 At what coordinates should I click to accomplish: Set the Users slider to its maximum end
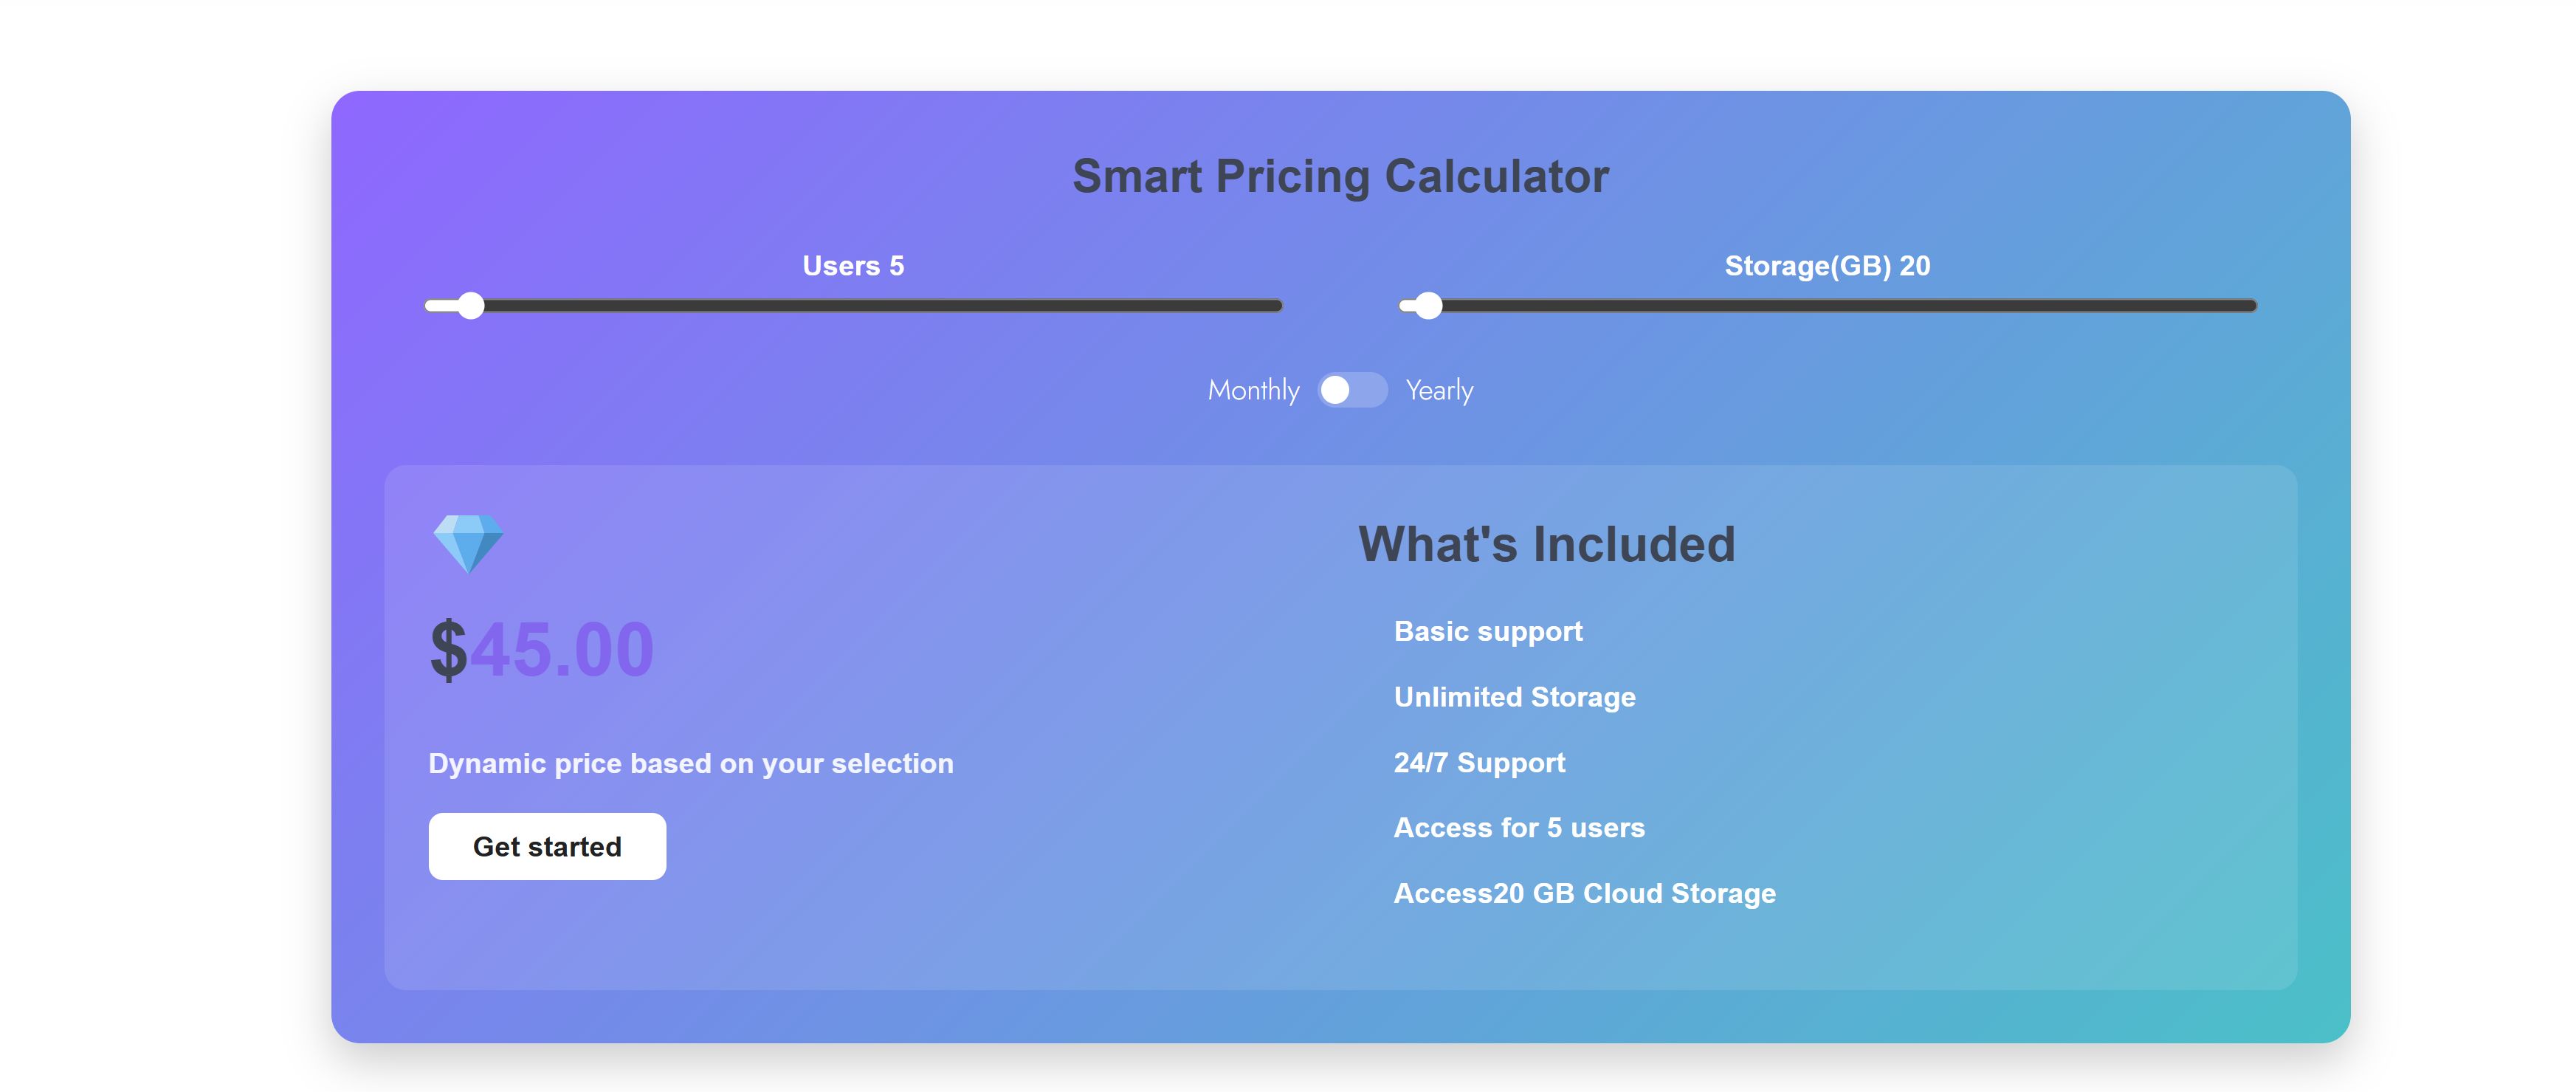[x=1277, y=306]
